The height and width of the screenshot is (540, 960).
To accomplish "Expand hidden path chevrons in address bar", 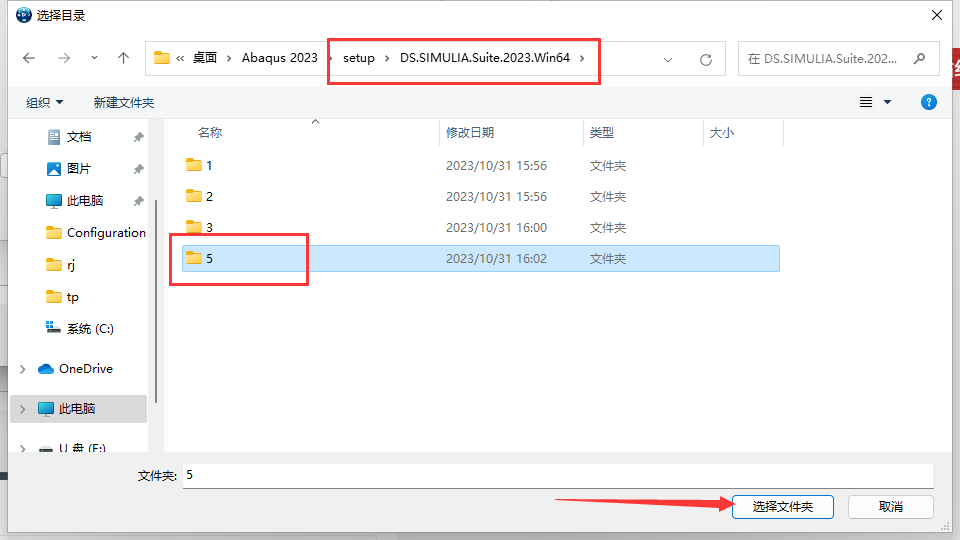I will pos(180,58).
